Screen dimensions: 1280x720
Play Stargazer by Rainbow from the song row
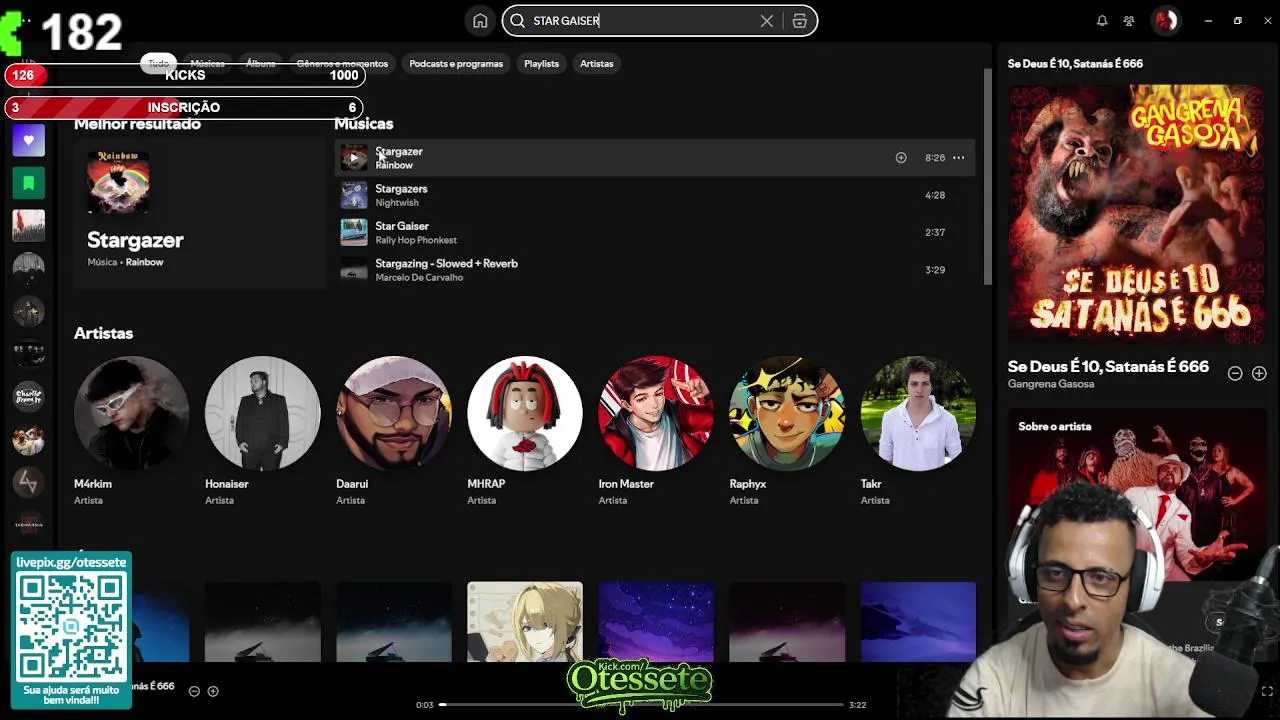(x=354, y=158)
